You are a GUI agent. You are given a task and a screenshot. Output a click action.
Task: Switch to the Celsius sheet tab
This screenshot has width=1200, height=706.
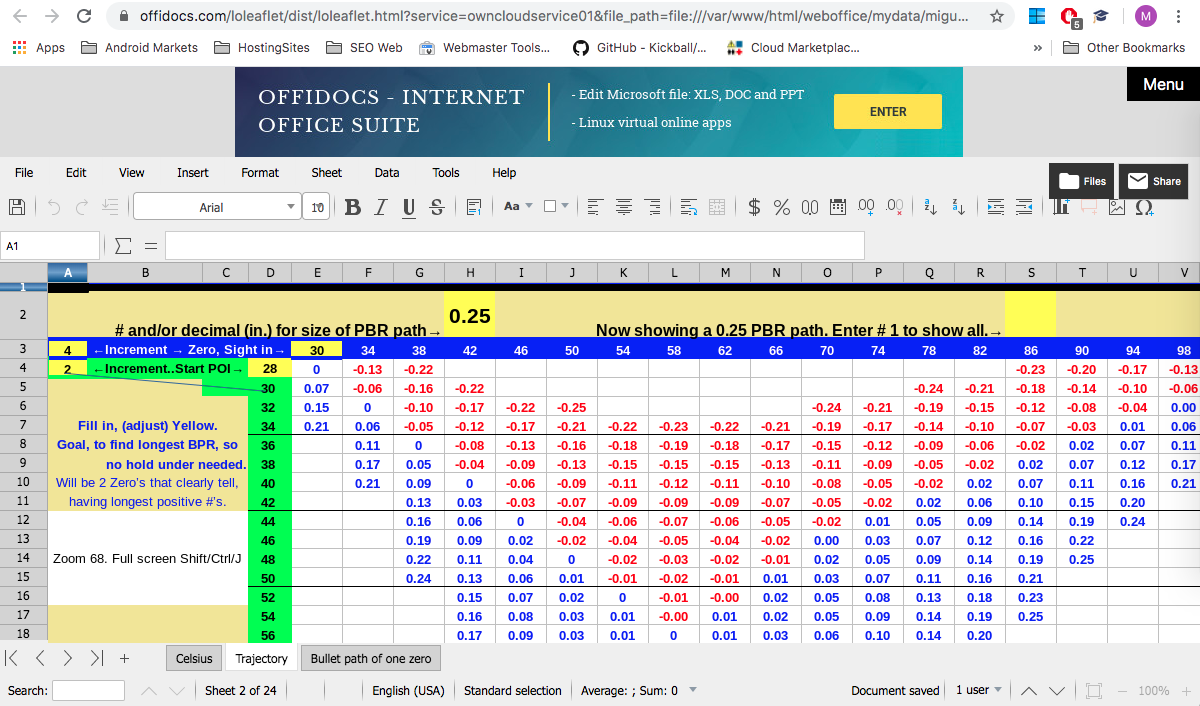click(194, 658)
